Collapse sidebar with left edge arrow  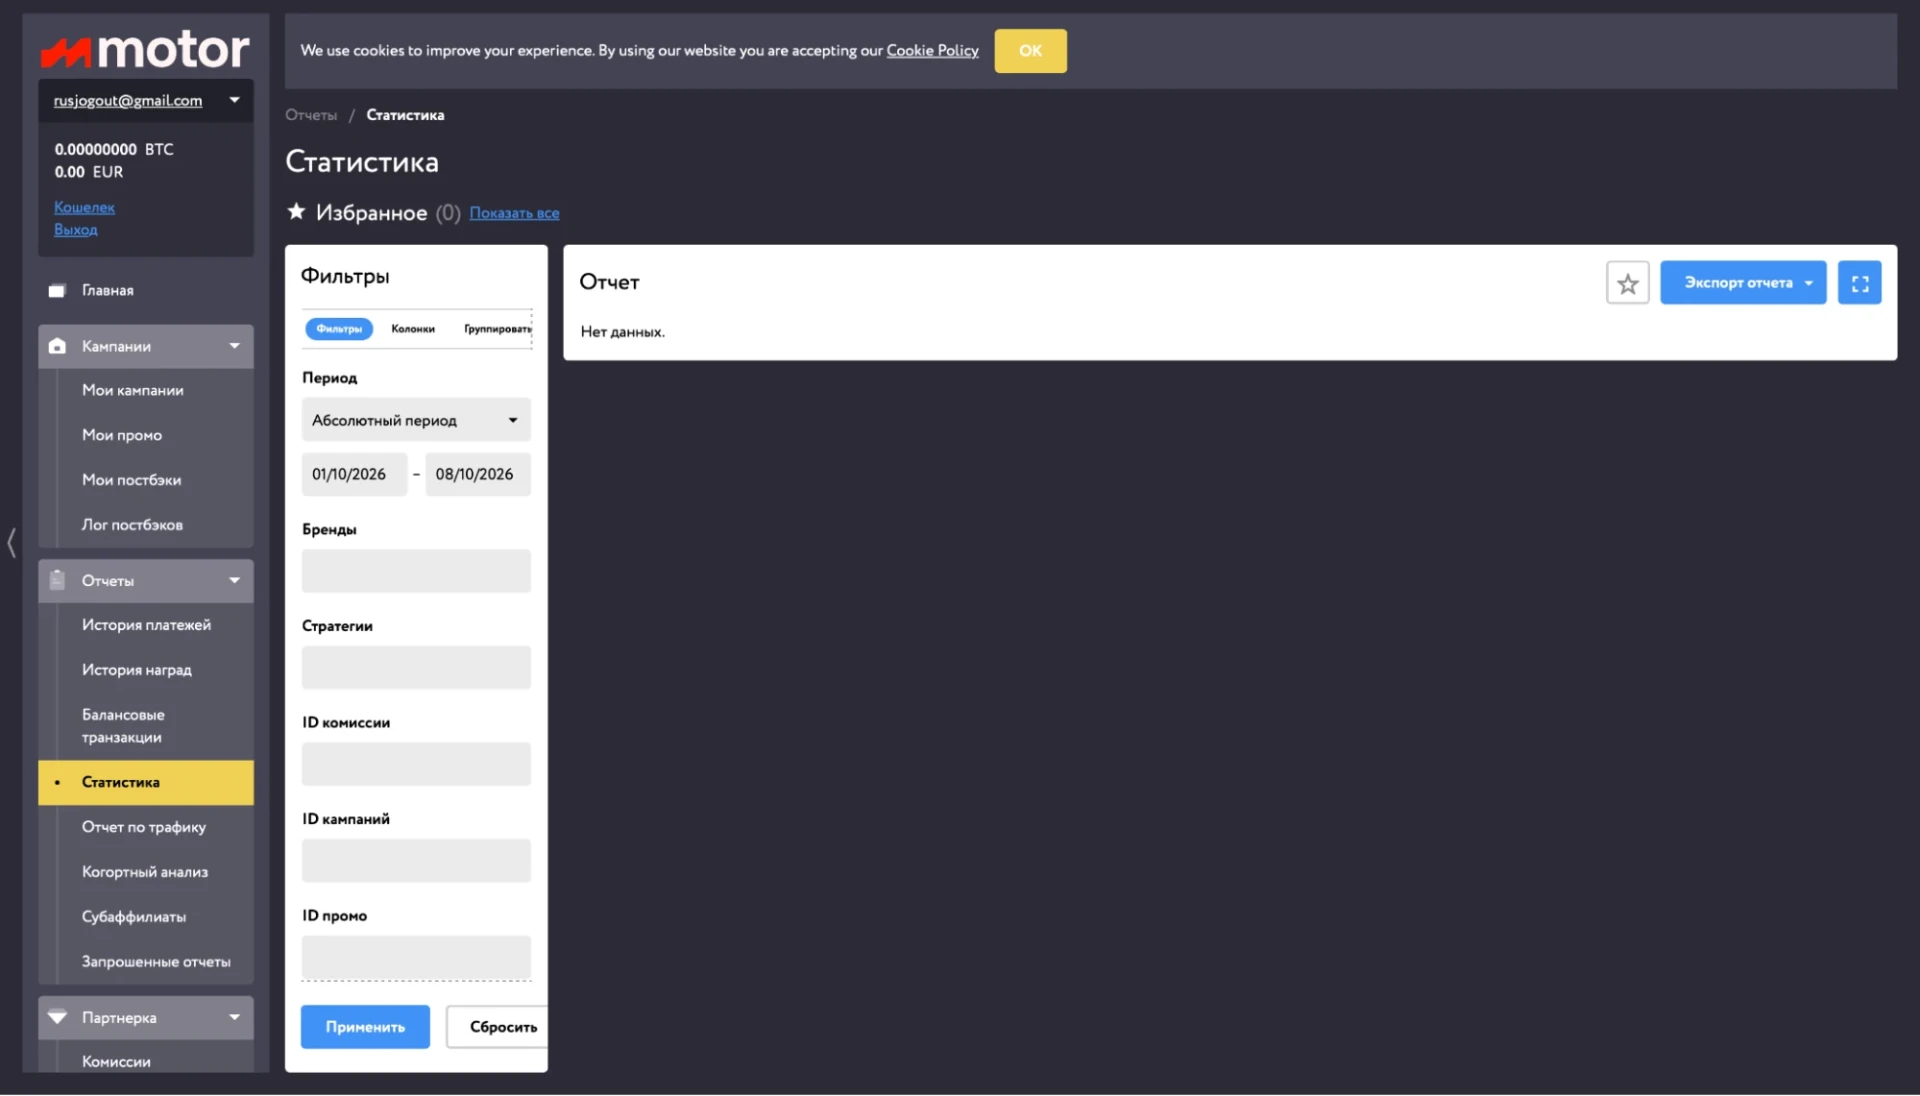click(11, 543)
